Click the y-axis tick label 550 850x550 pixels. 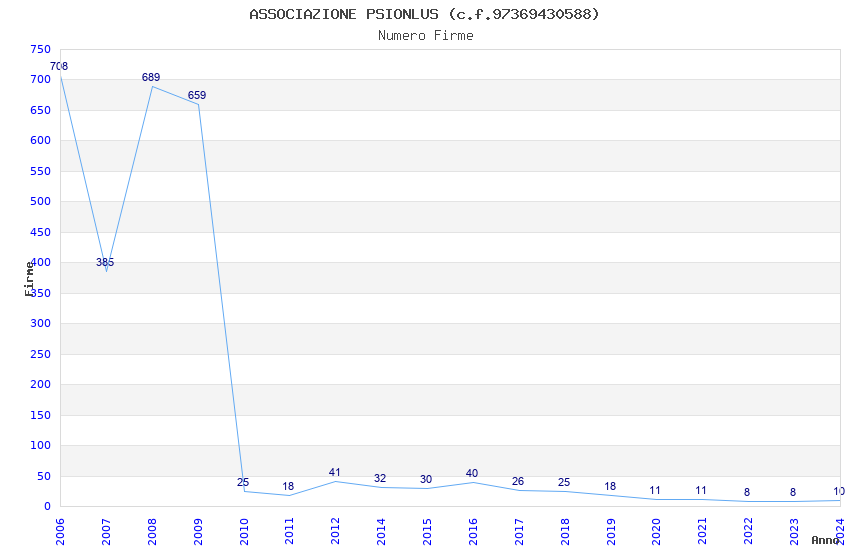click(x=41, y=171)
